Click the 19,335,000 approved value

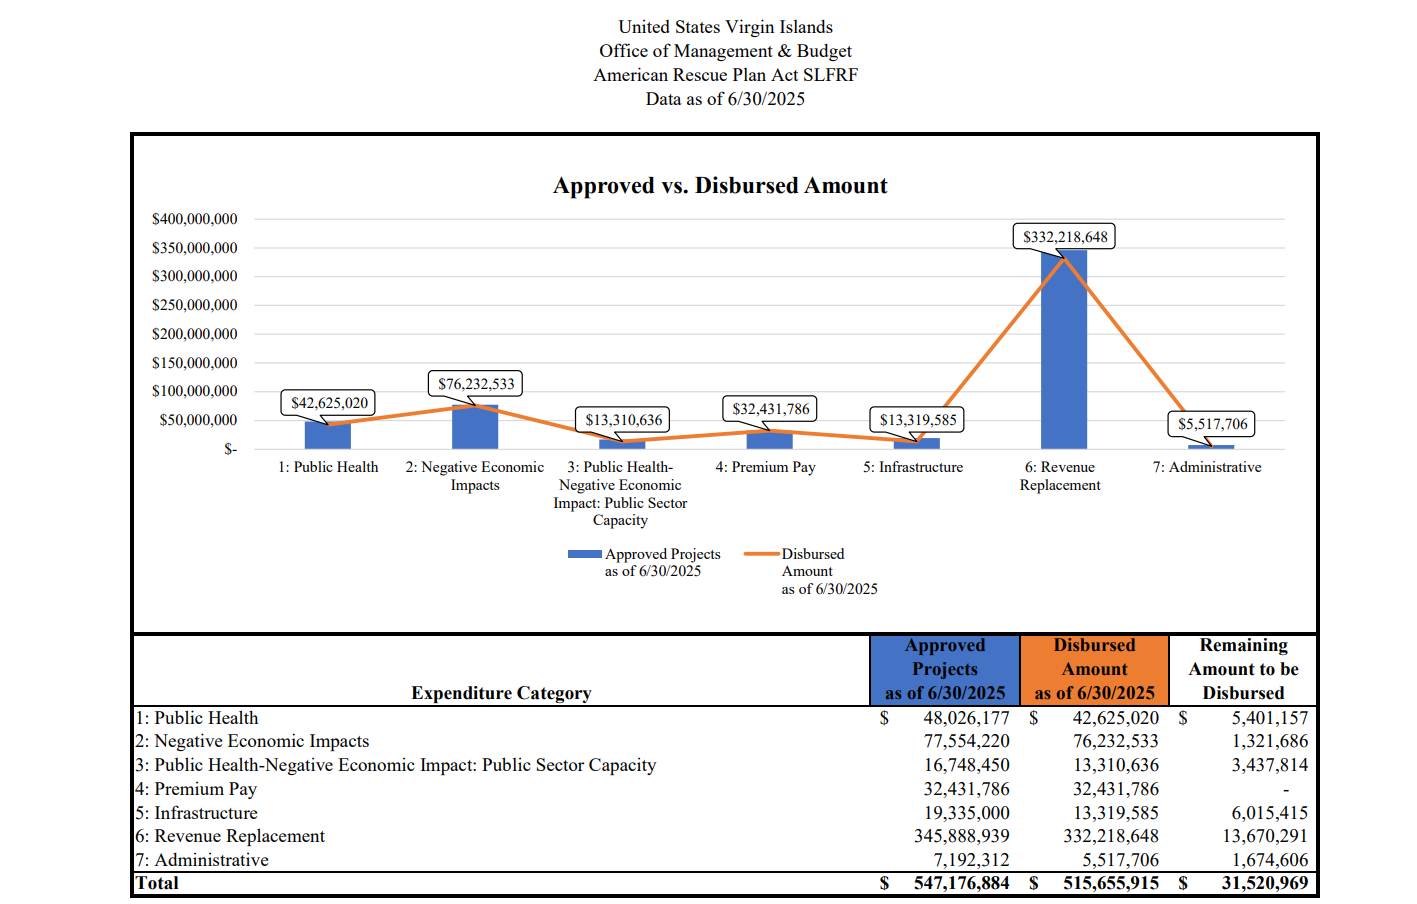pos(966,813)
